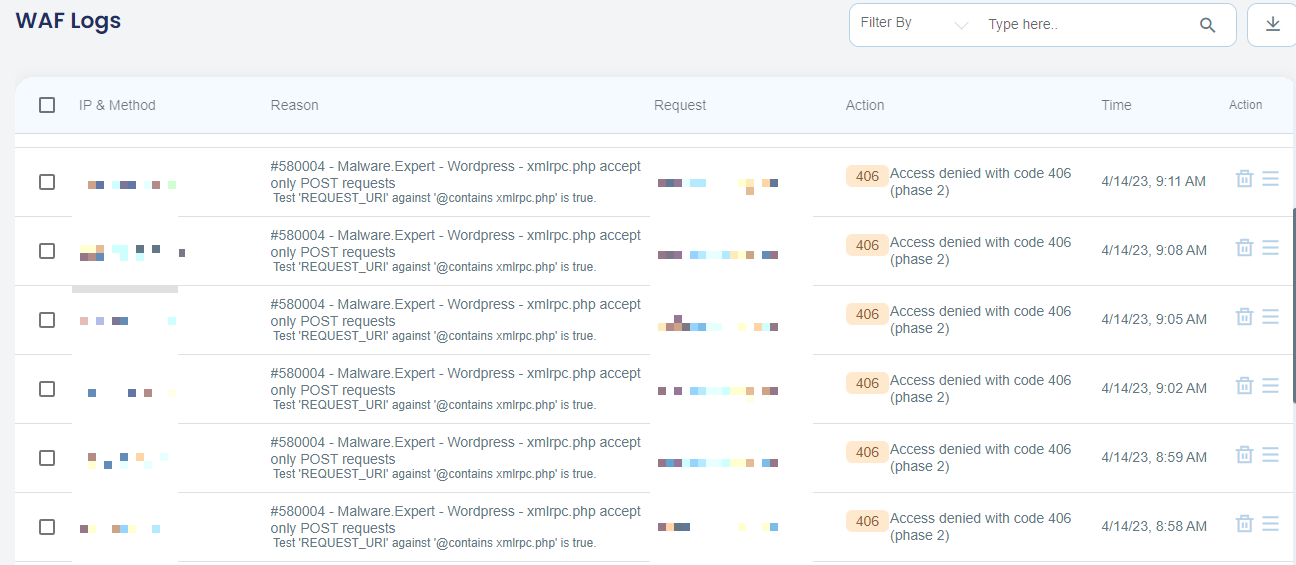The image size is (1296, 565).
Task: Click the 406 badge in 9:02 AM row
Action: 867,383
